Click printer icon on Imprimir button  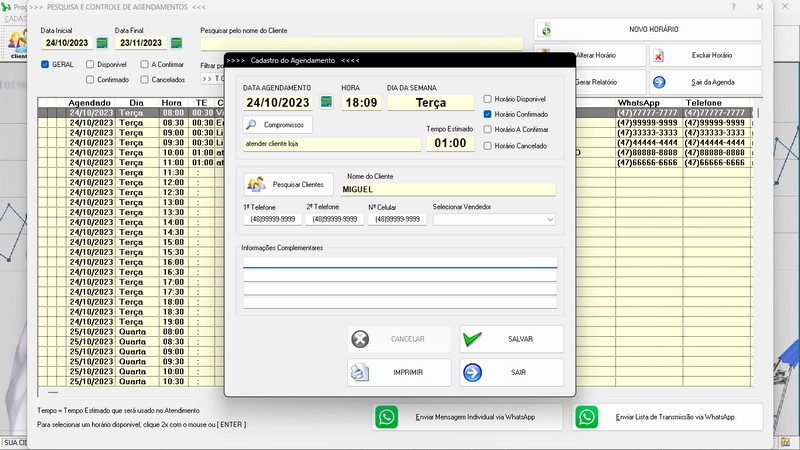[360, 372]
